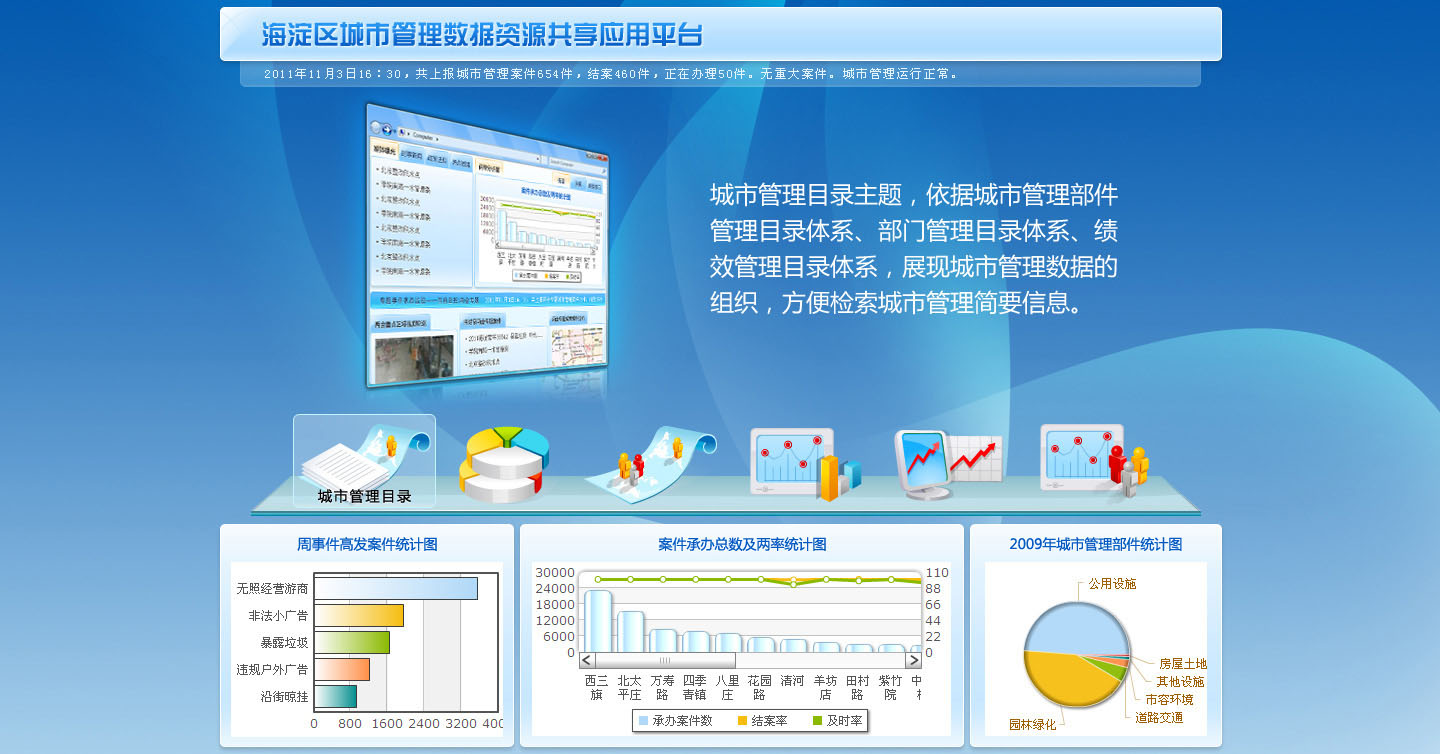Image resolution: width=1440 pixels, height=754 pixels.
Task: Click the 城市管理目录主题 description paragraph
Action: (x=914, y=249)
